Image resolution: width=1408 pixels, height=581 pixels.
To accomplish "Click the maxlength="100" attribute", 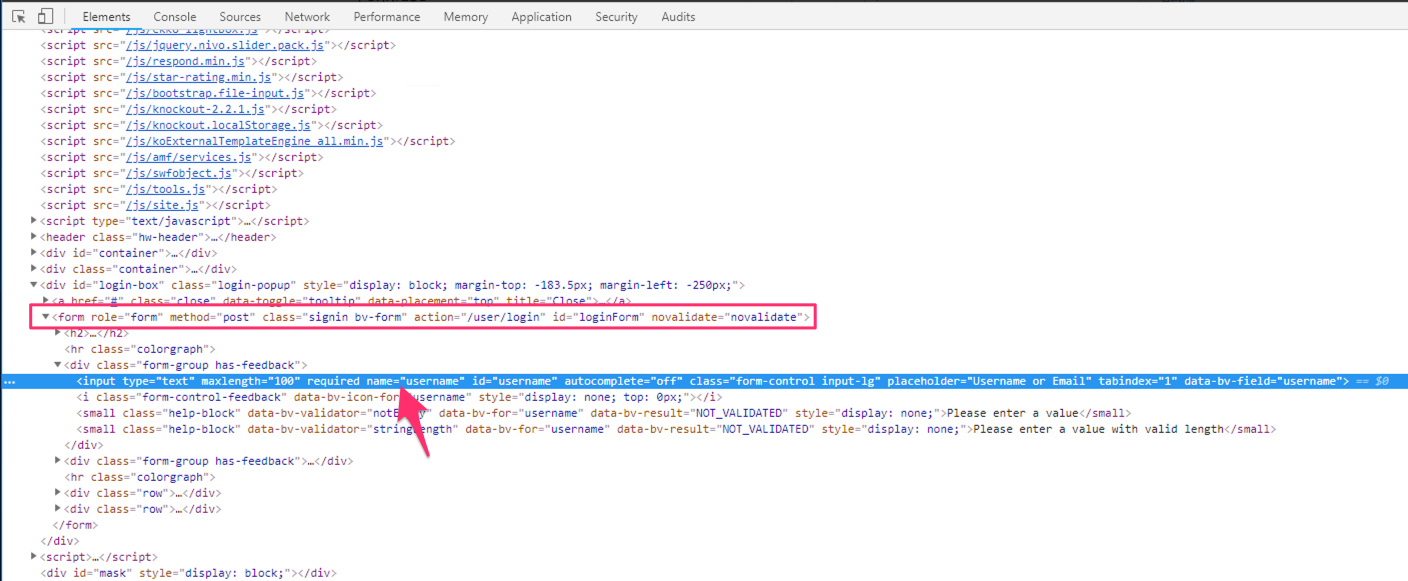I will (251, 381).
